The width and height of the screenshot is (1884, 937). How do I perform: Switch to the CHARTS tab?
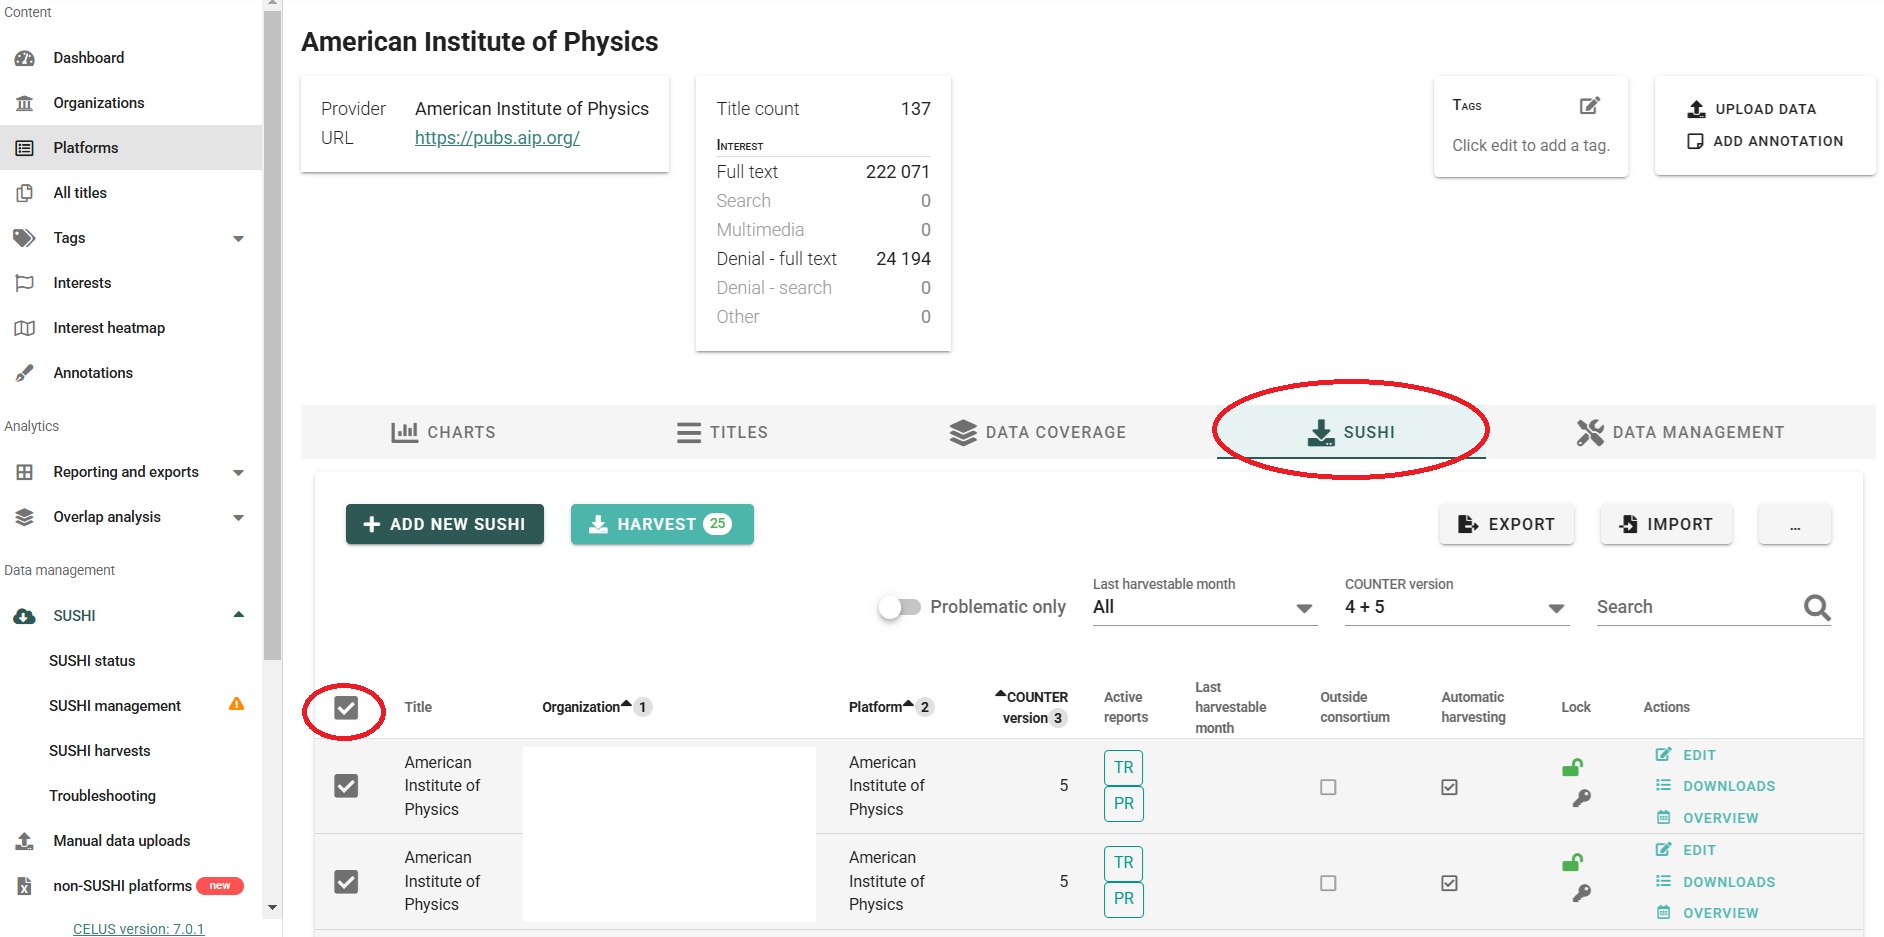pyautogui.click(x=443, y=432)
